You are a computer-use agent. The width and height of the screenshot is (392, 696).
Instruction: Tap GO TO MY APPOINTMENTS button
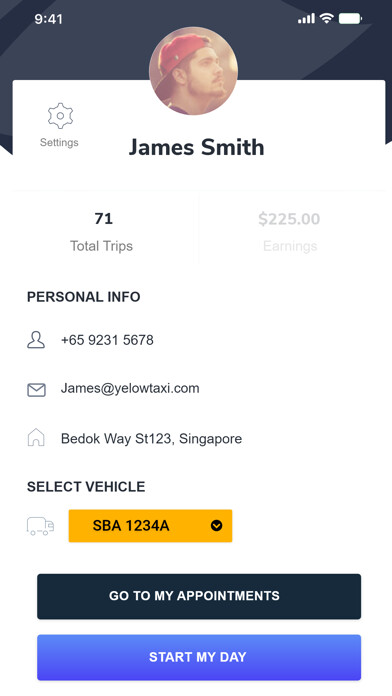(x=199, y=596)
